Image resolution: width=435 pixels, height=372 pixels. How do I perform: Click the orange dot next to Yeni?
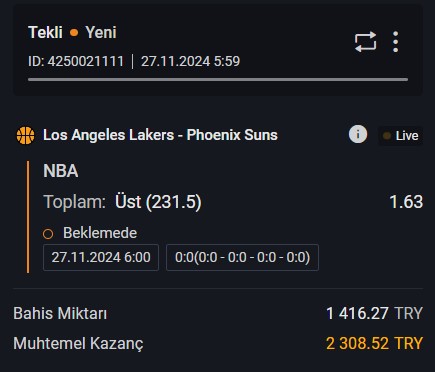point(74,33)
